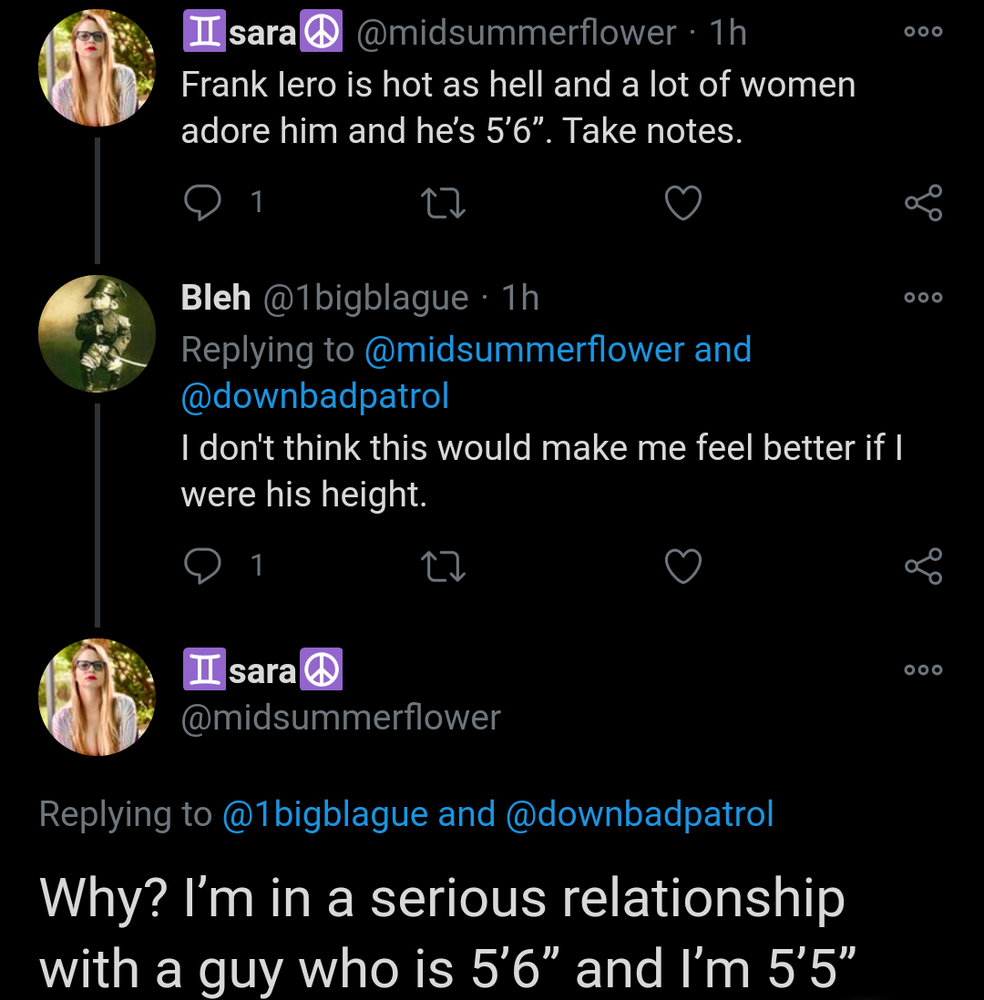The image size is (984, 1000).
Task: Open more options on sara's main reply
Action: click(923, 669)
